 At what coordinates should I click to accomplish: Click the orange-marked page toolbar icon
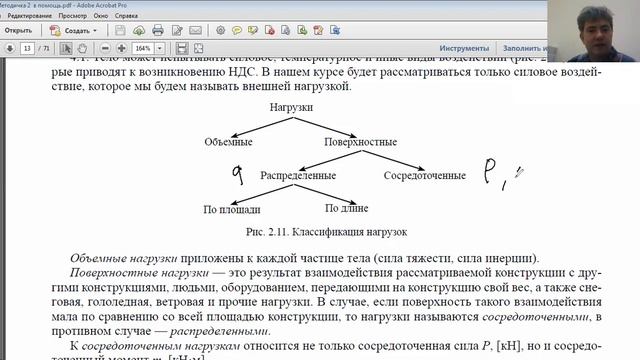[318, 31]
